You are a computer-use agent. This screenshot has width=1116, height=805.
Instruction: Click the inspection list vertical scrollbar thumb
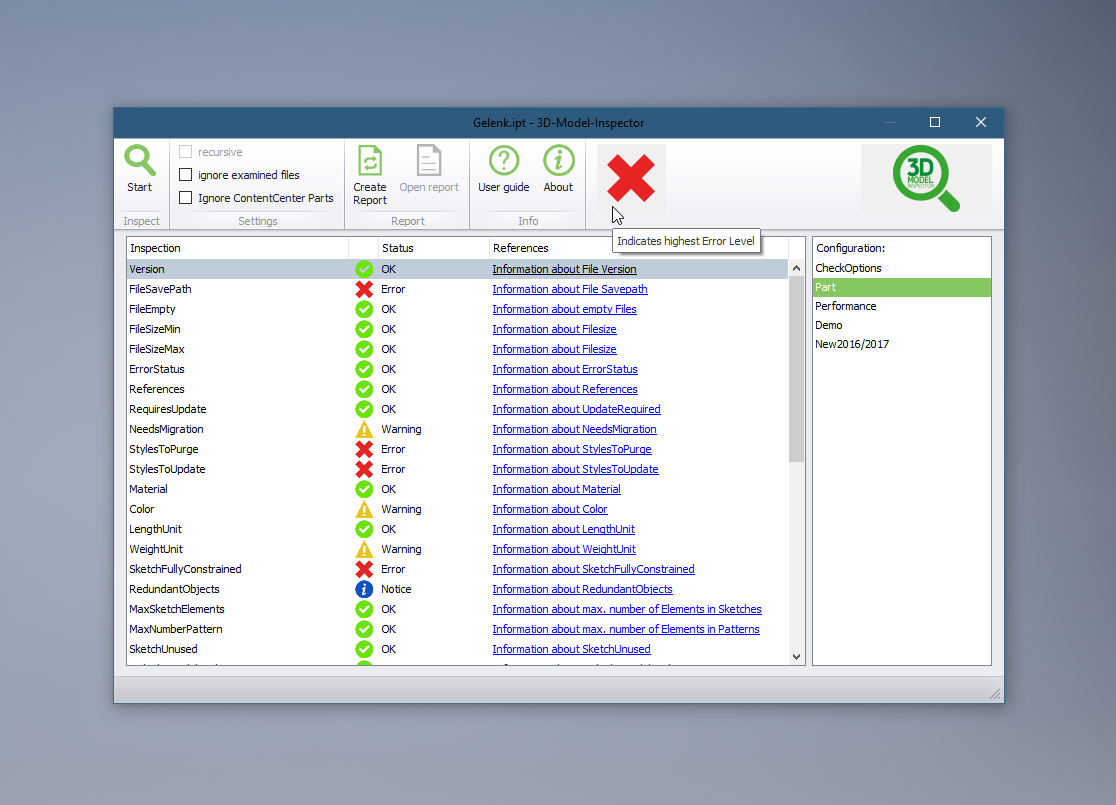[796, 369]
